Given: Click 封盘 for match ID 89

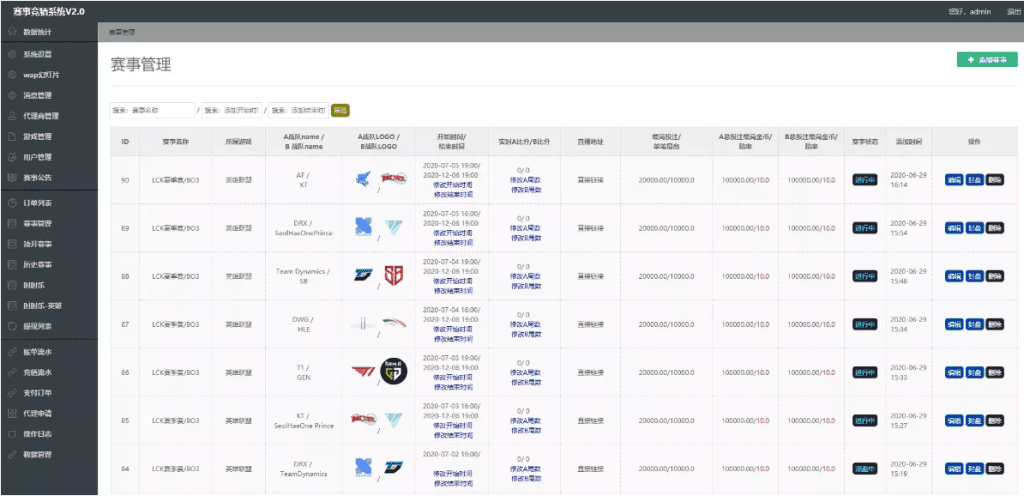Looking at the screenshot, I should pyautogui.click(x=974, y=228).
